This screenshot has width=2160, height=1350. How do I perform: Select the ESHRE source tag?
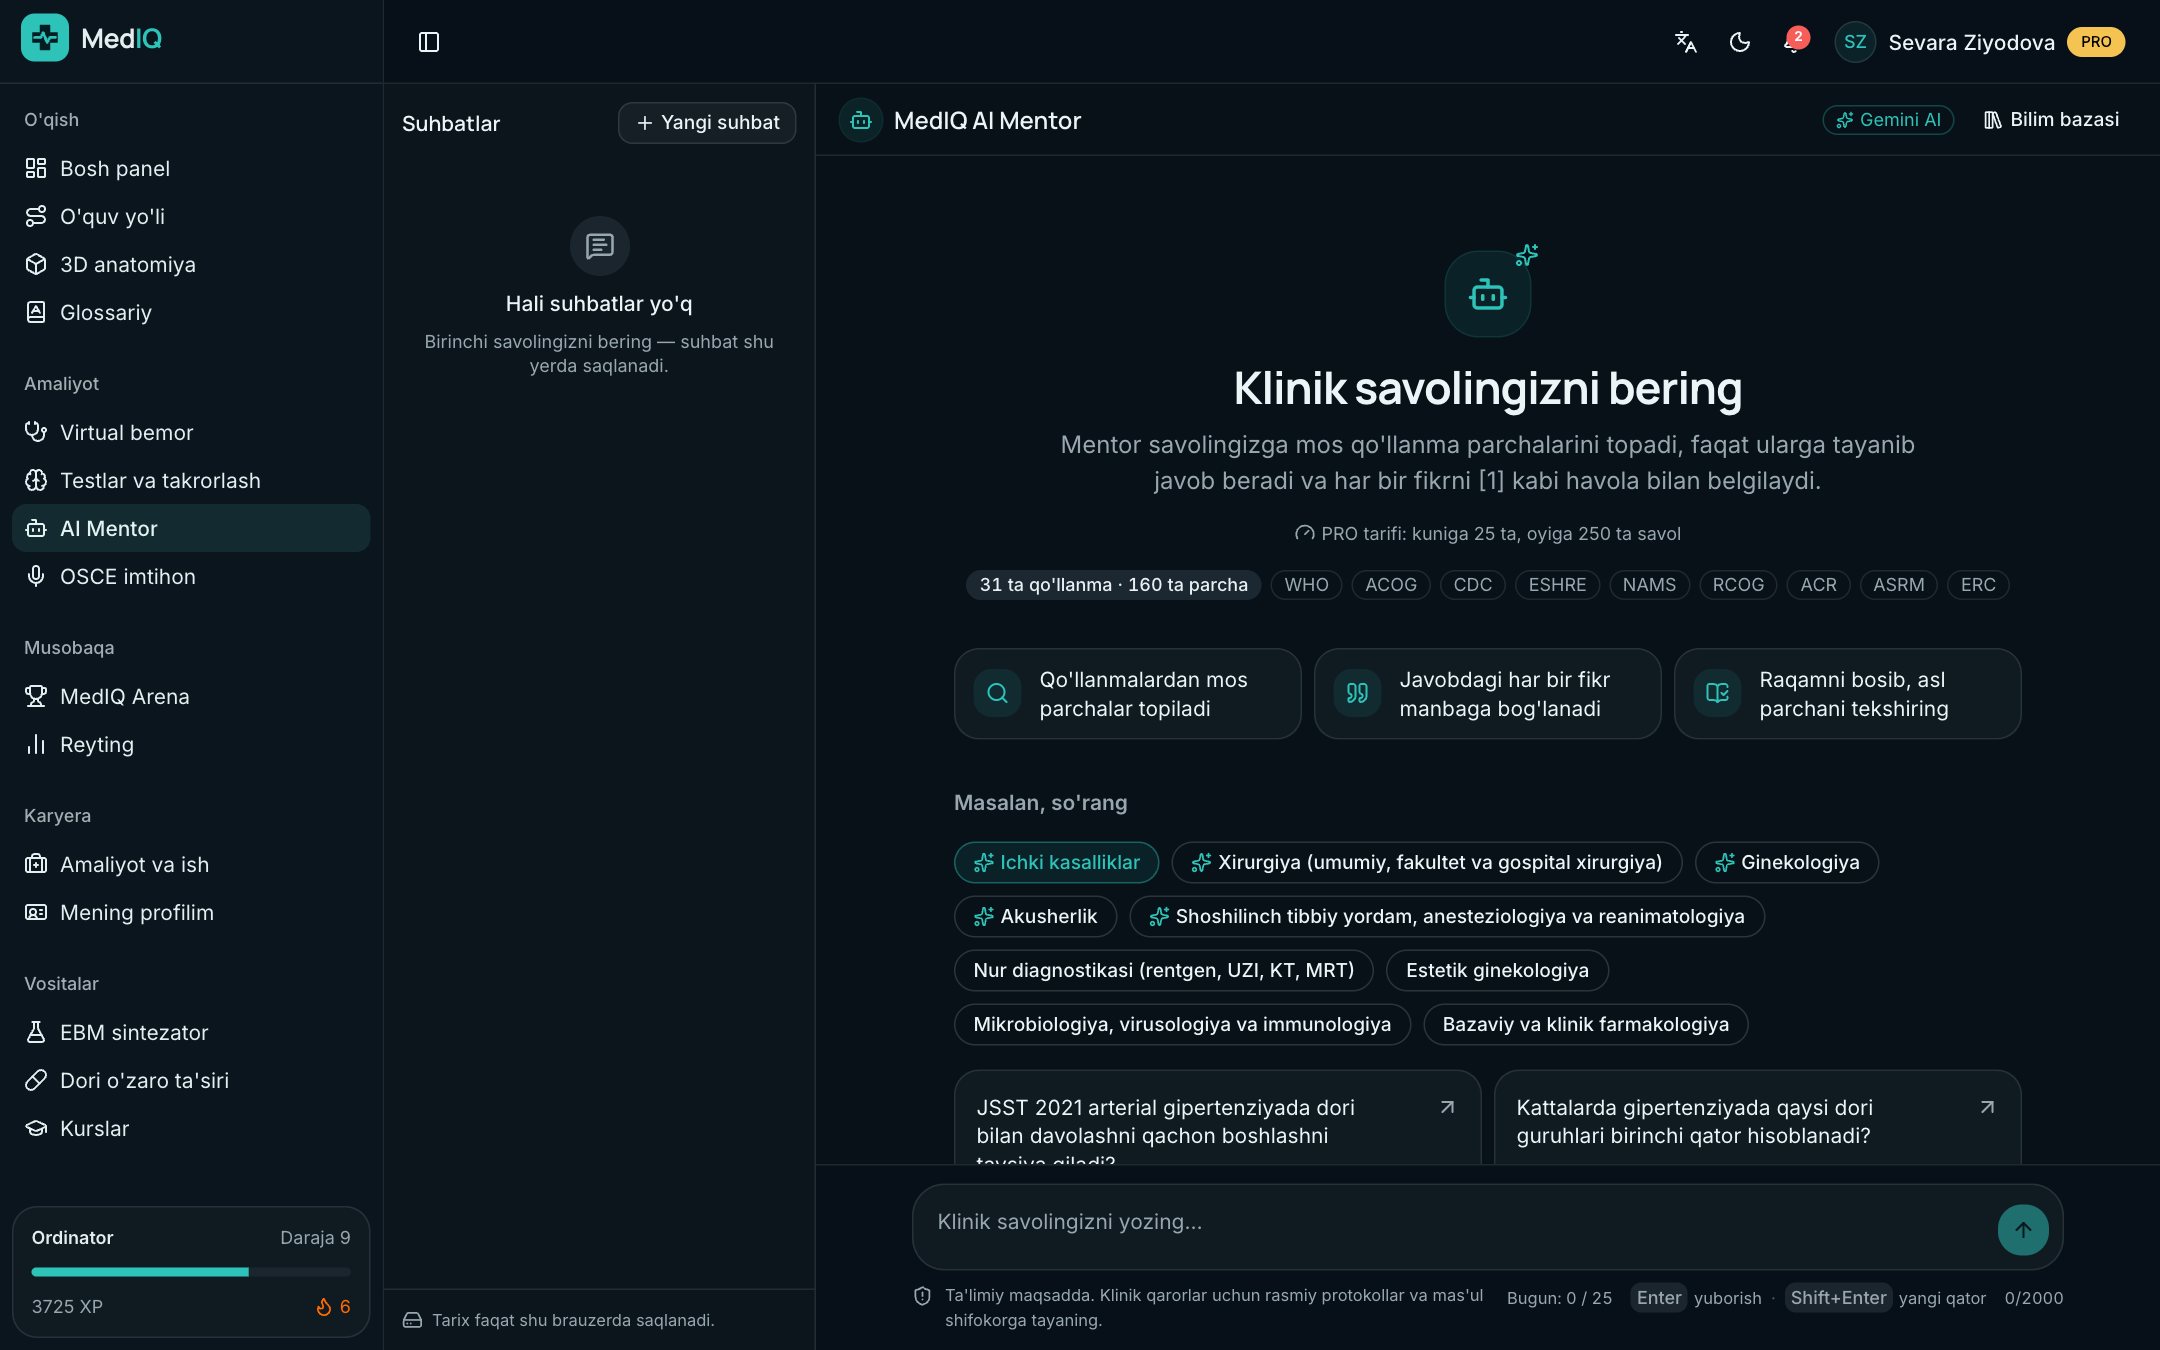[x=1557, y=585]
